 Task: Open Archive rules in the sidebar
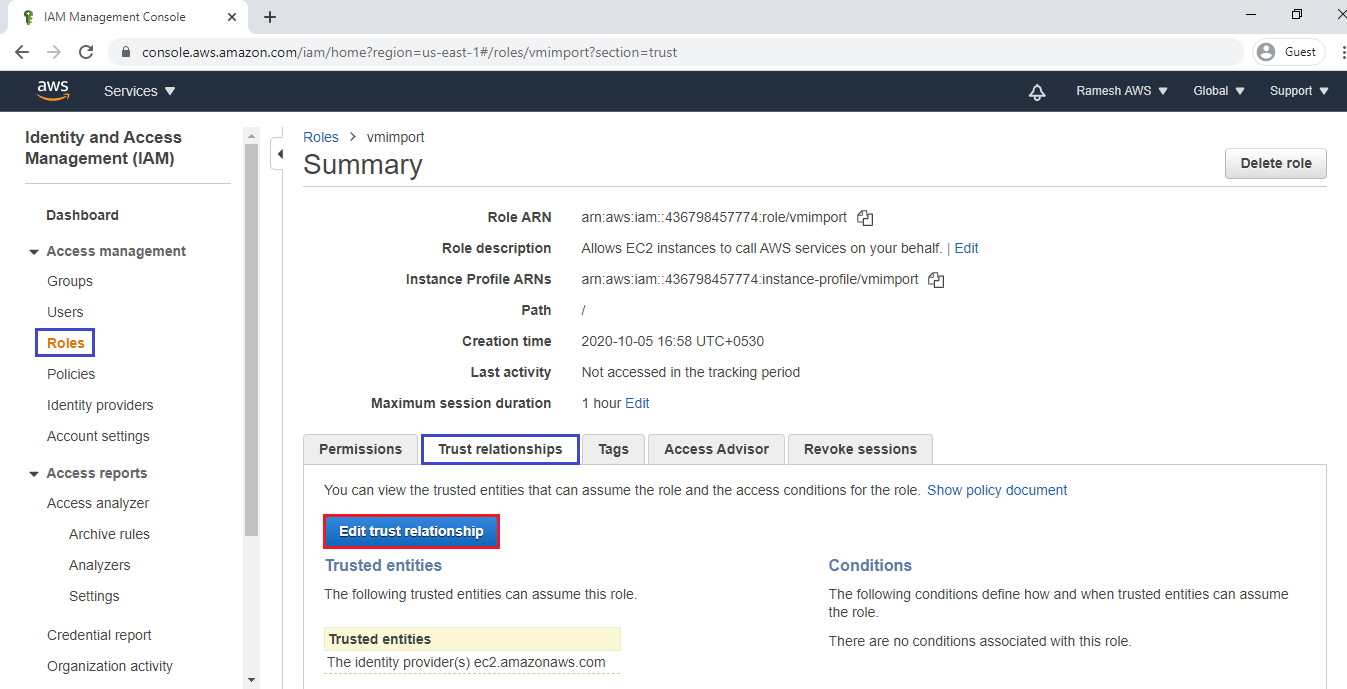(109, 534)
